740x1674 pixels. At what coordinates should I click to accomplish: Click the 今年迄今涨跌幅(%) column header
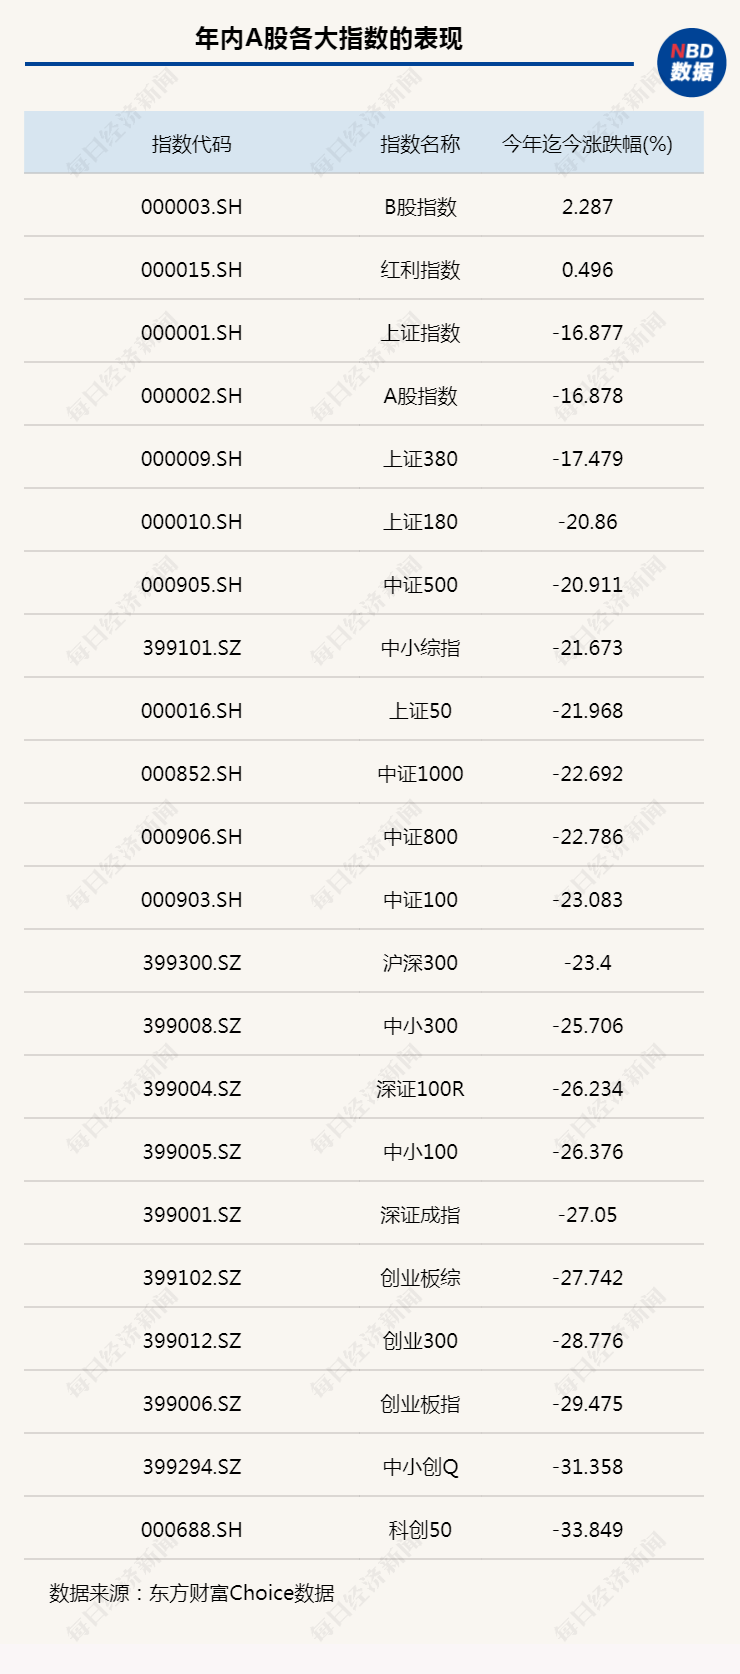click(587, 144)
